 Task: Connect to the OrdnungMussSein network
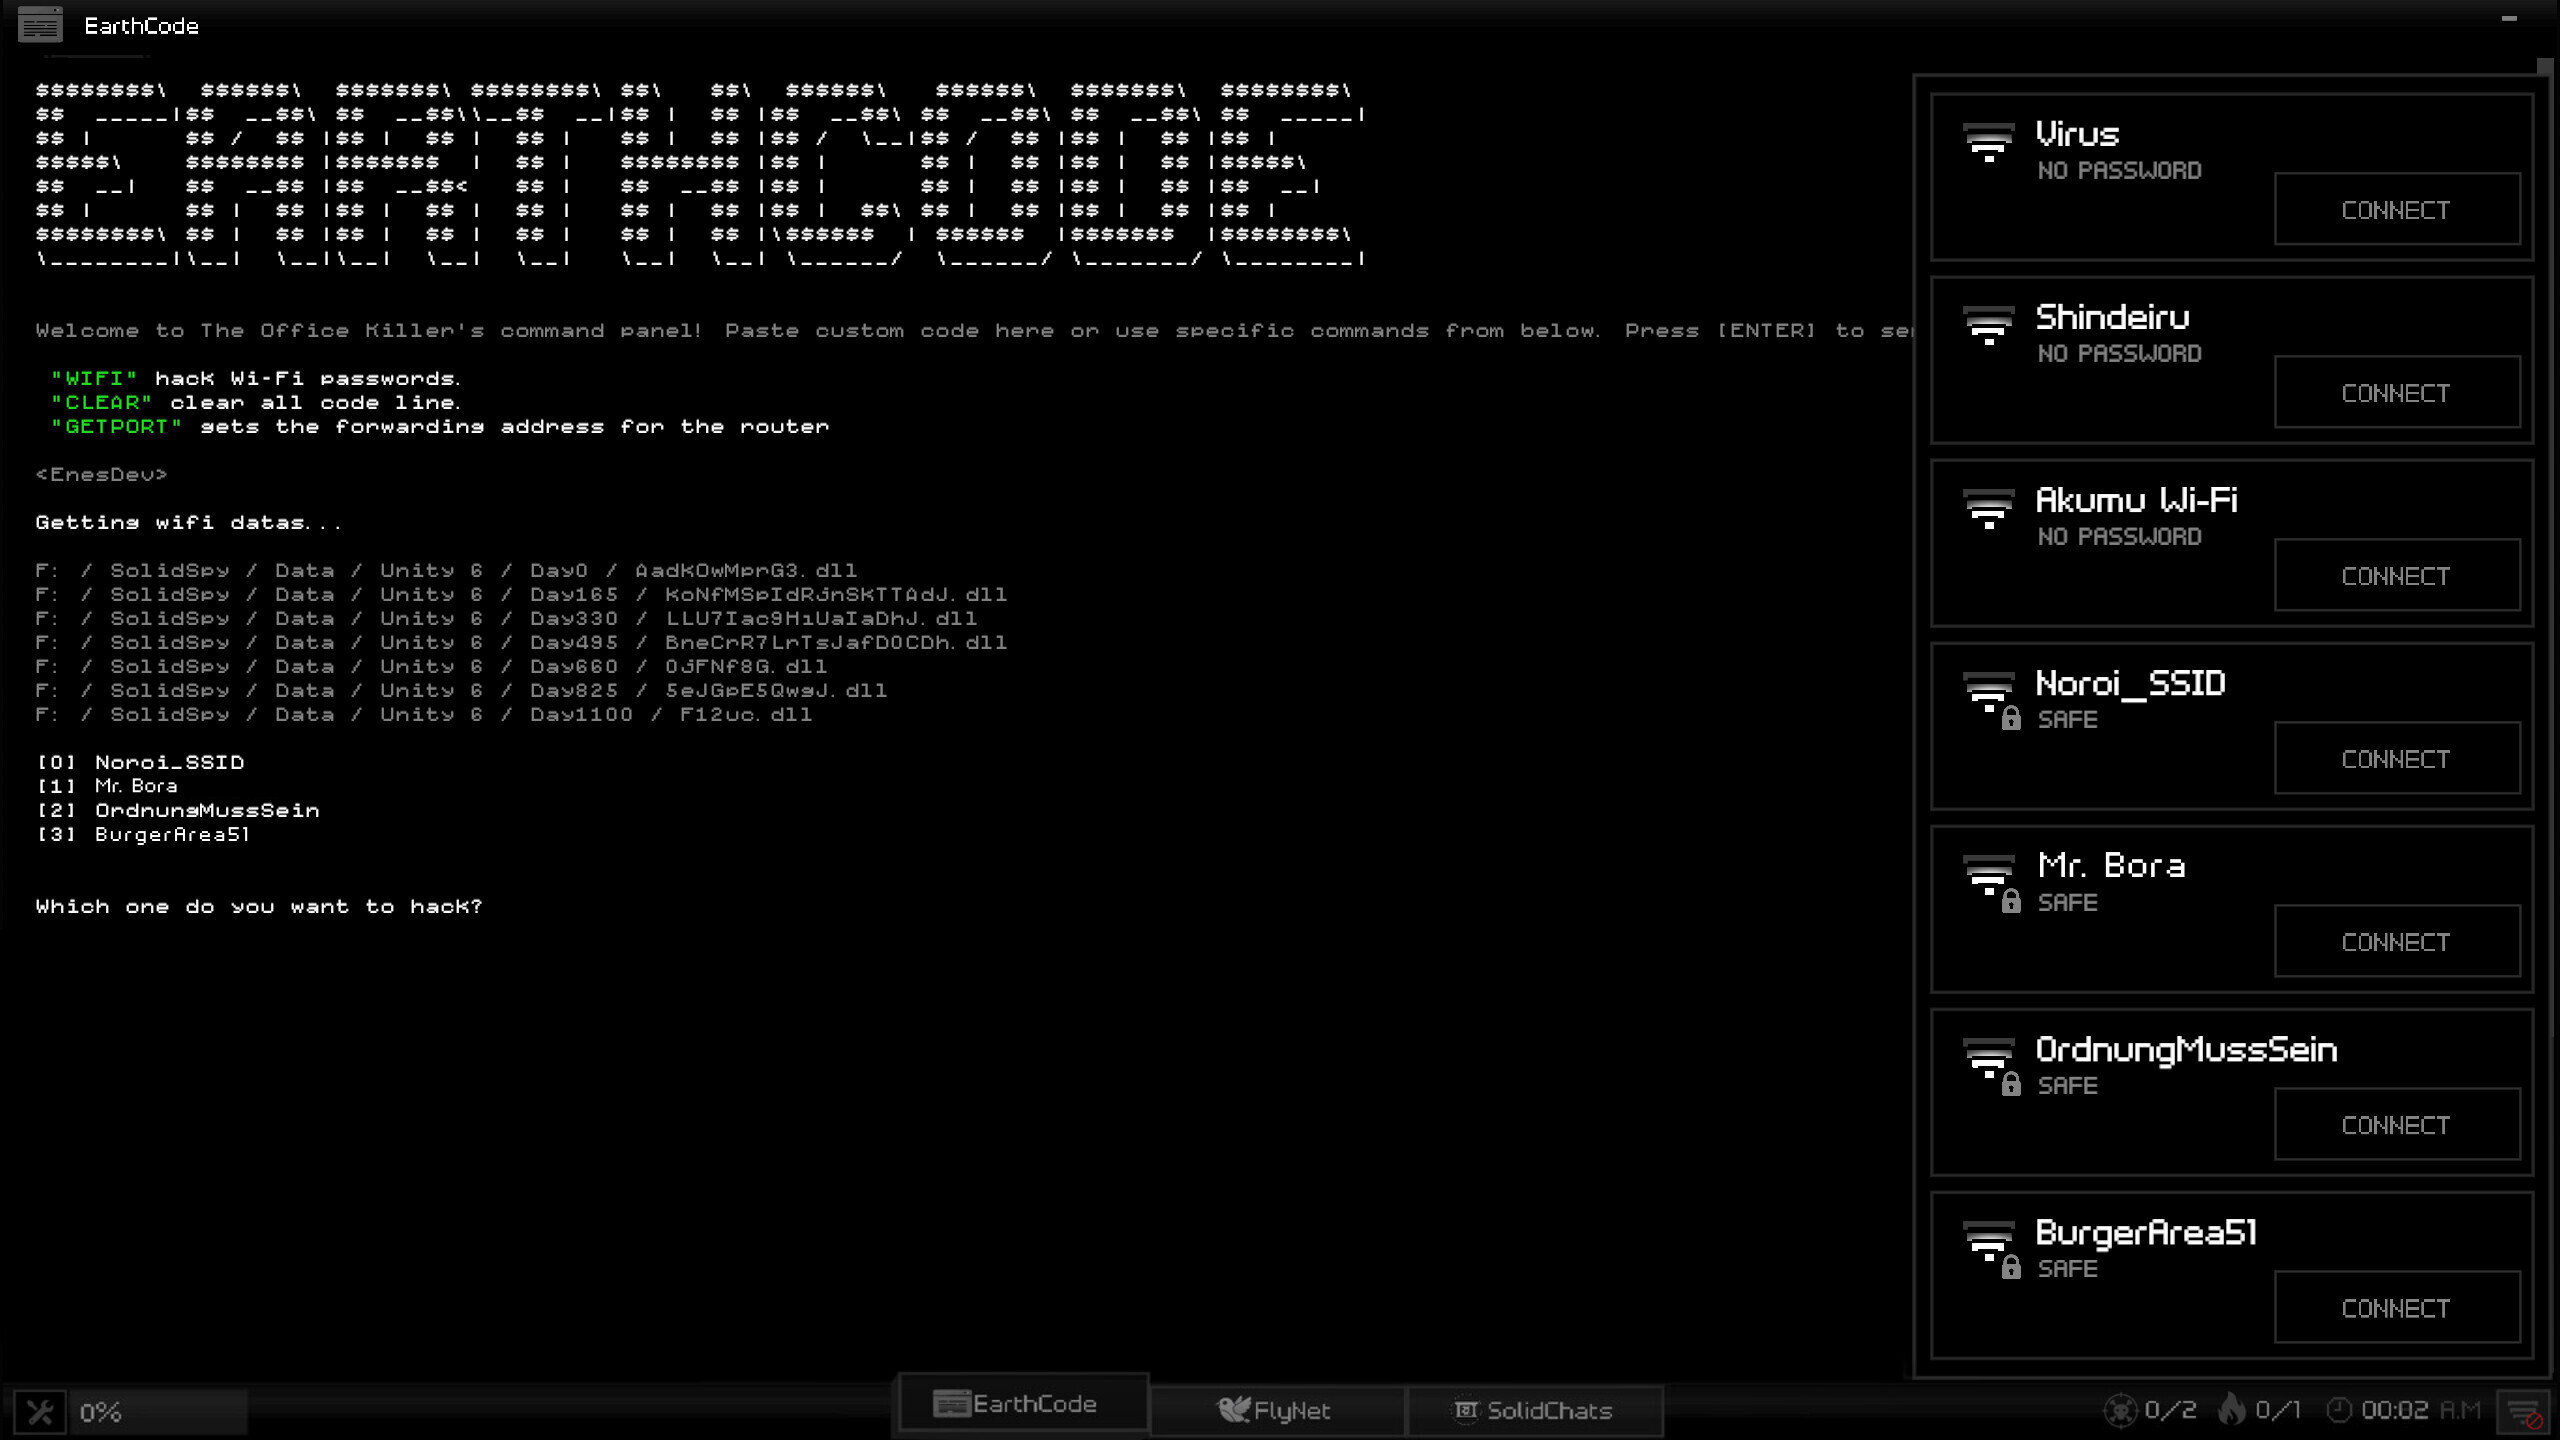(2397, 1124)
